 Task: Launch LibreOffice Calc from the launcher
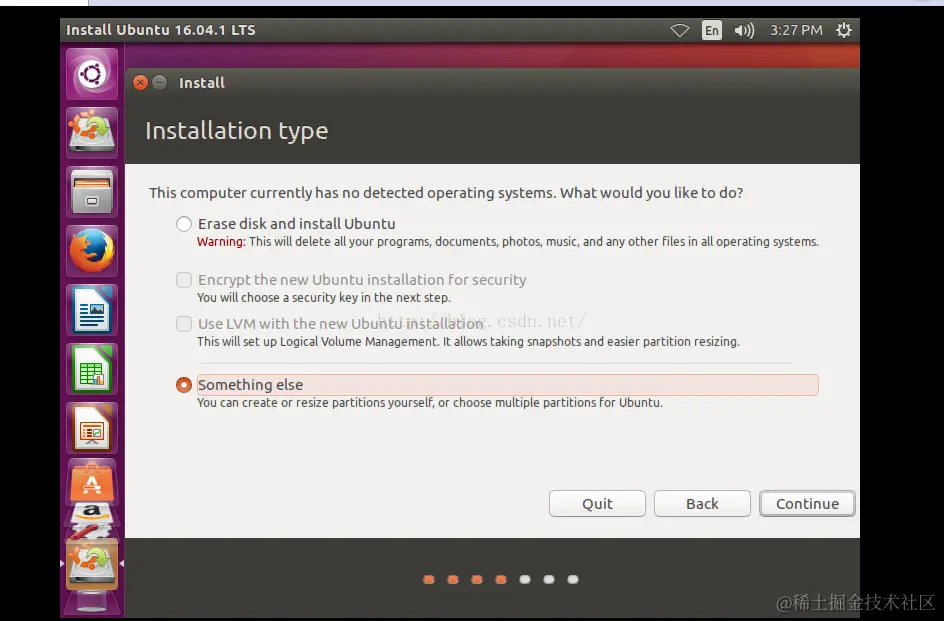point(91,369)
